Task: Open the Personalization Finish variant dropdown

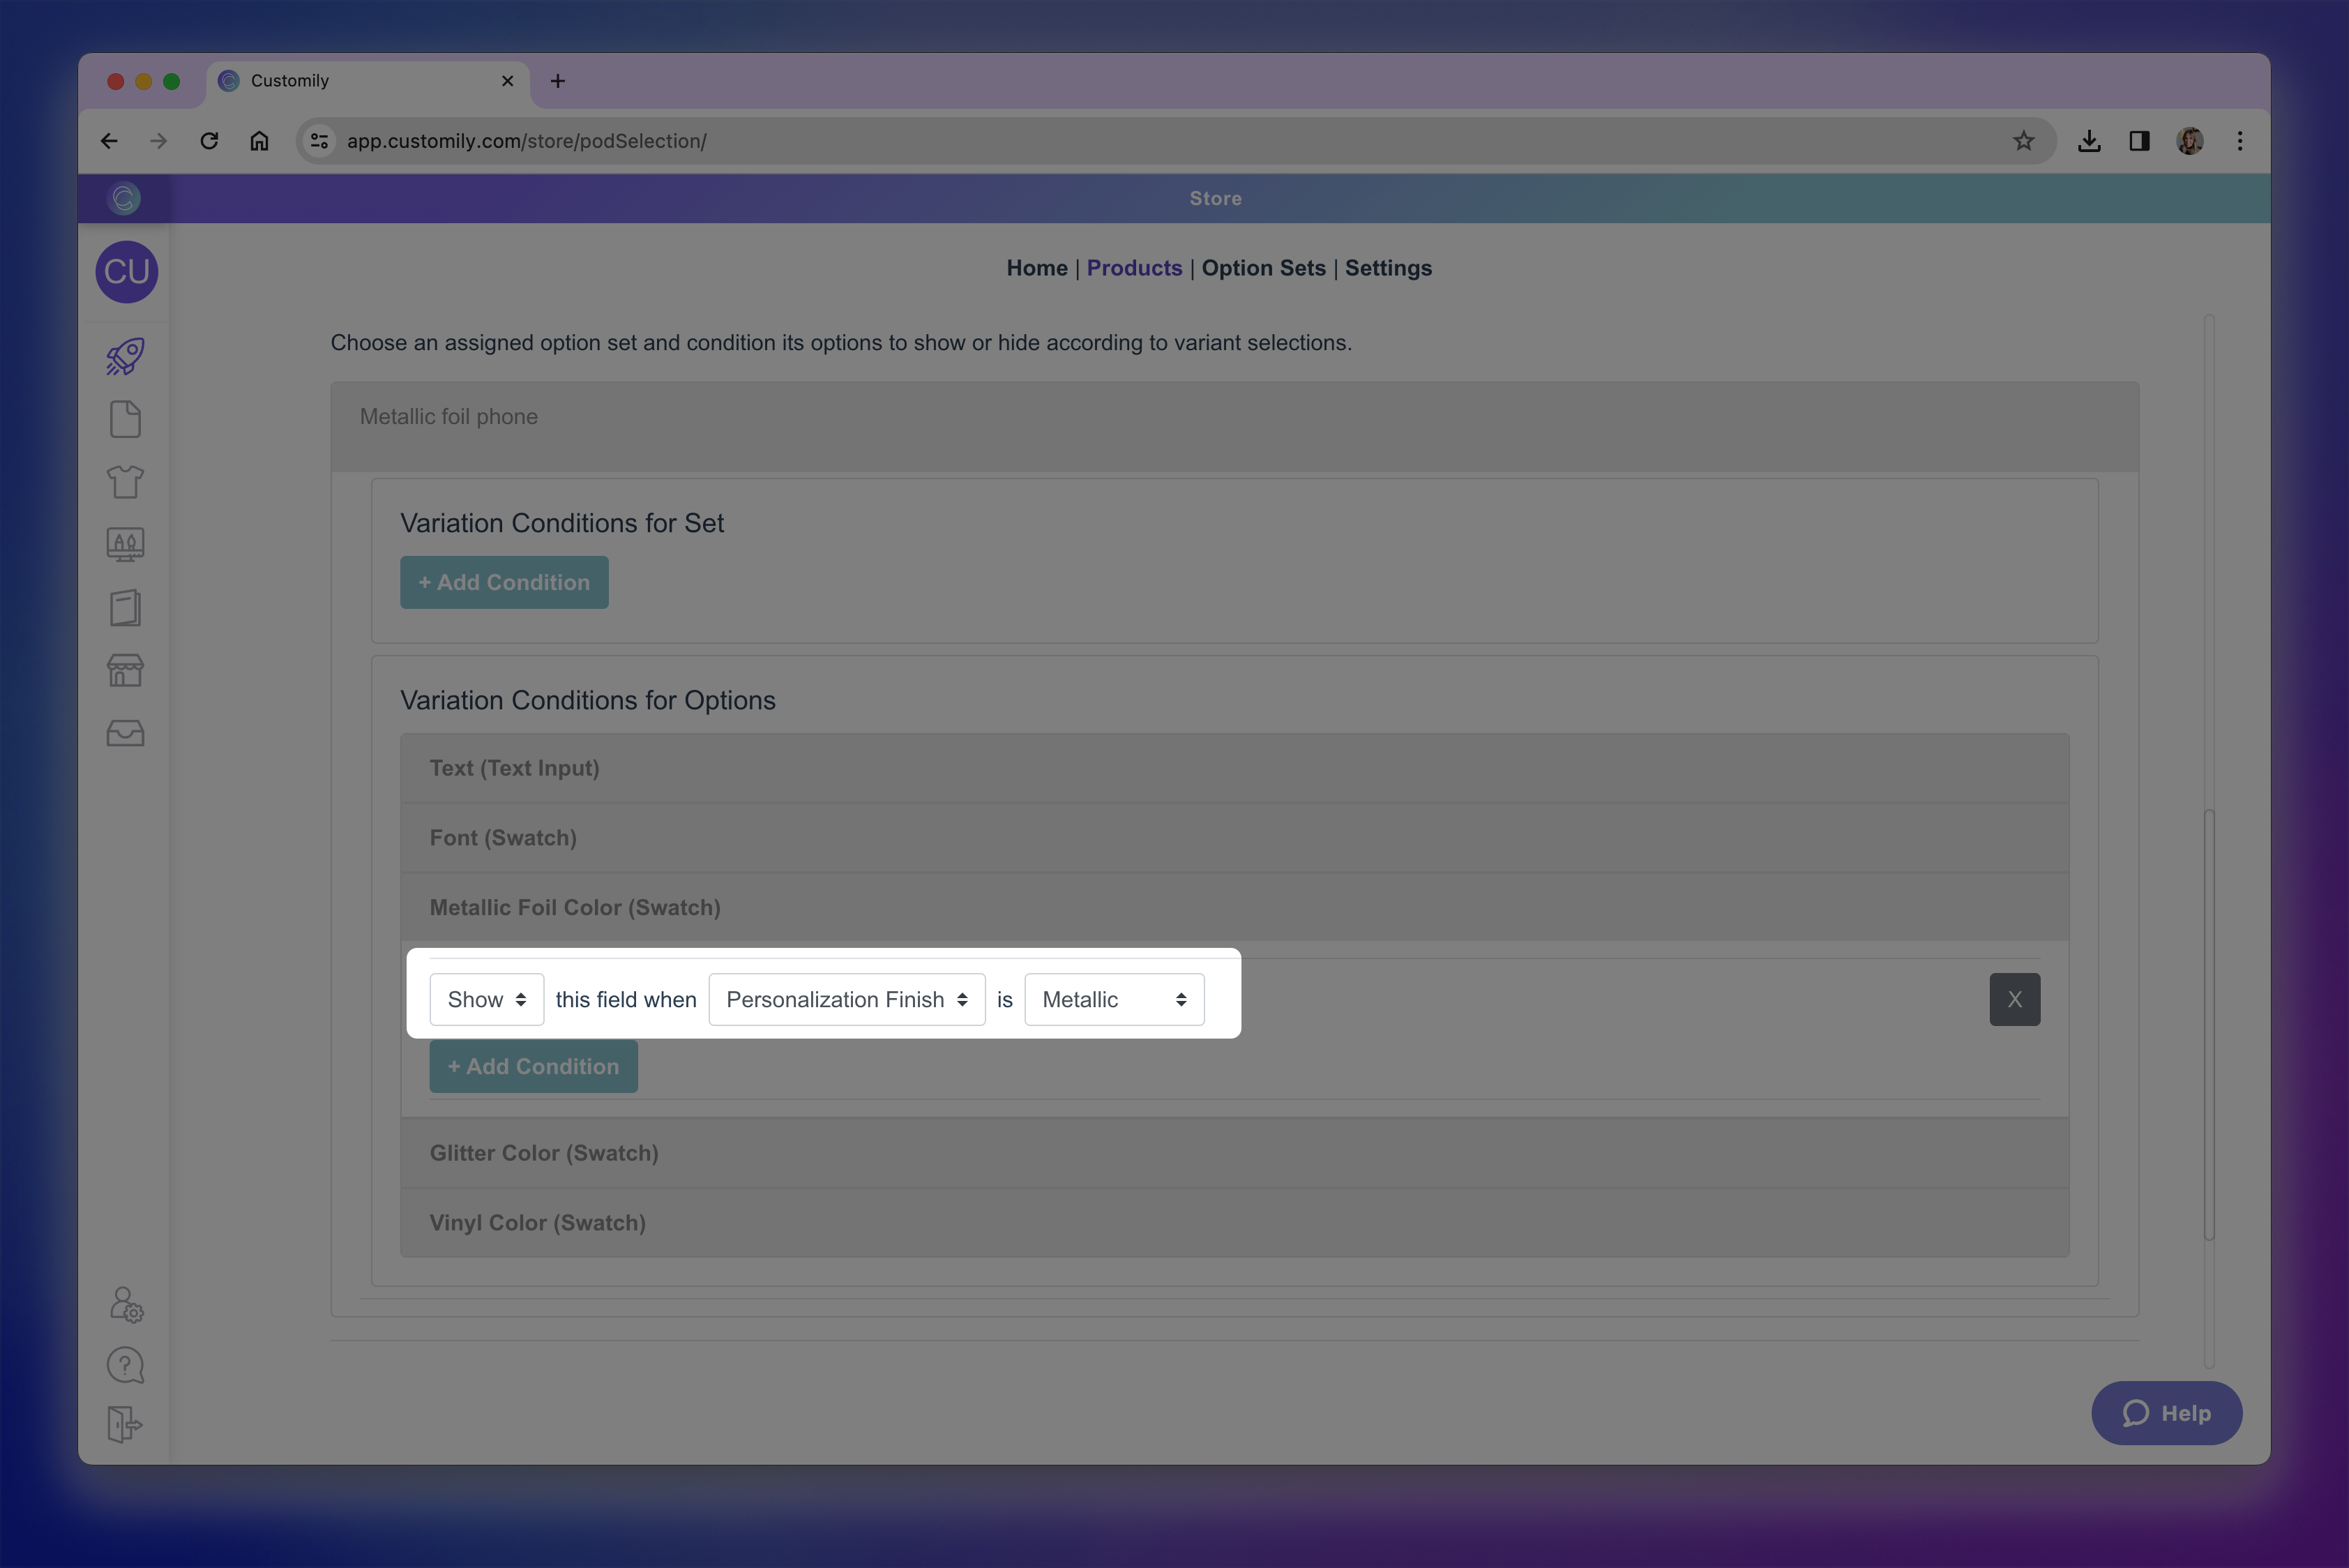Action: pyautogui.click(x=846, y=999)
